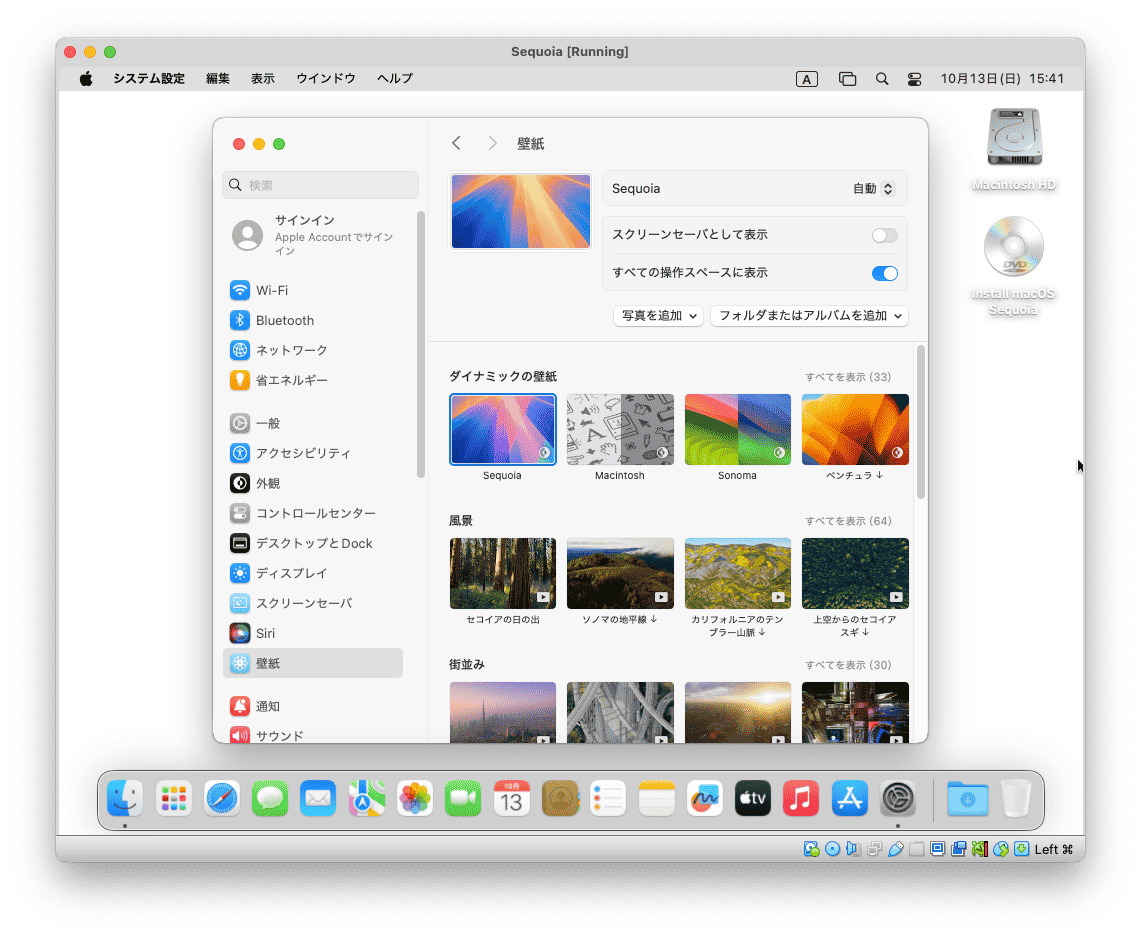
Task: Launch Mail from the Dock
Action: click(318, 798)
